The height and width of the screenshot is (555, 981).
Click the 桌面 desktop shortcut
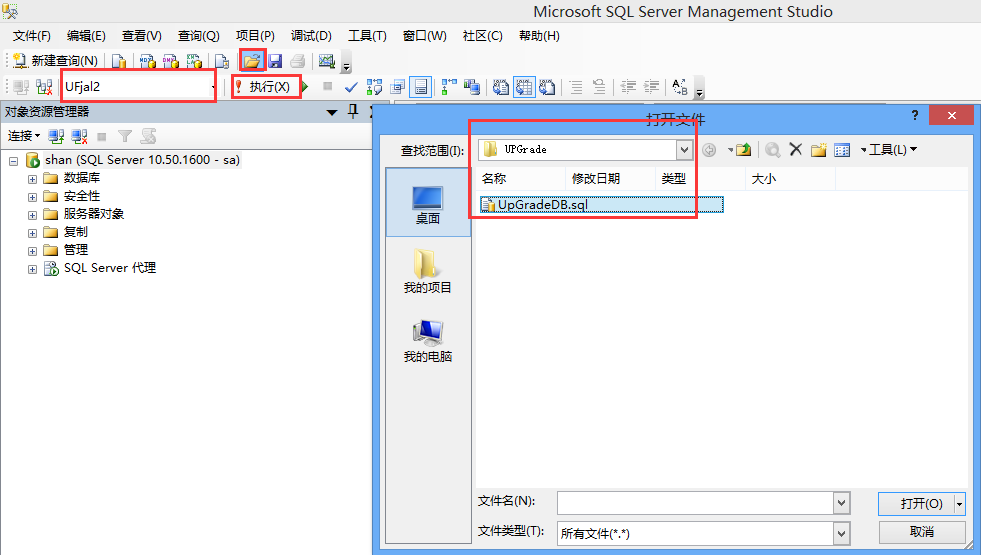pyautogui.click(x=428, y=205)
